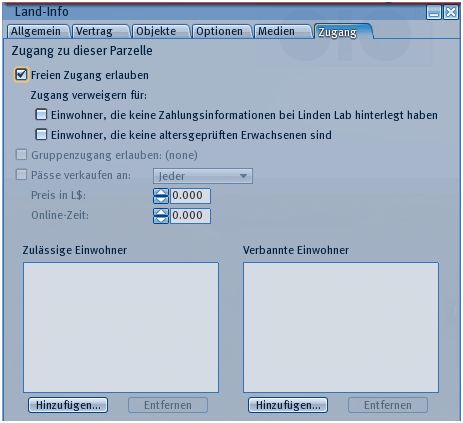Toggle Gruppenzugang erlauben checkbox
This screenshot has height=423, width=463.
tap(21, 155)
